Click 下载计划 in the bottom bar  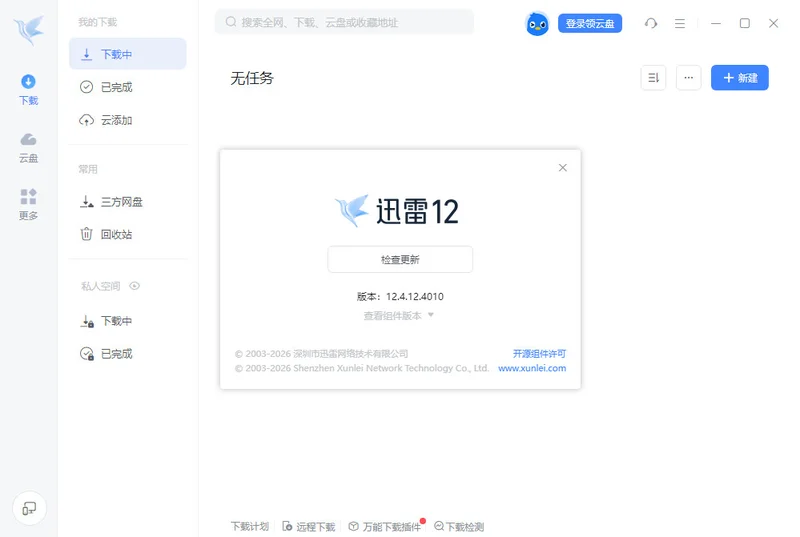249,526
